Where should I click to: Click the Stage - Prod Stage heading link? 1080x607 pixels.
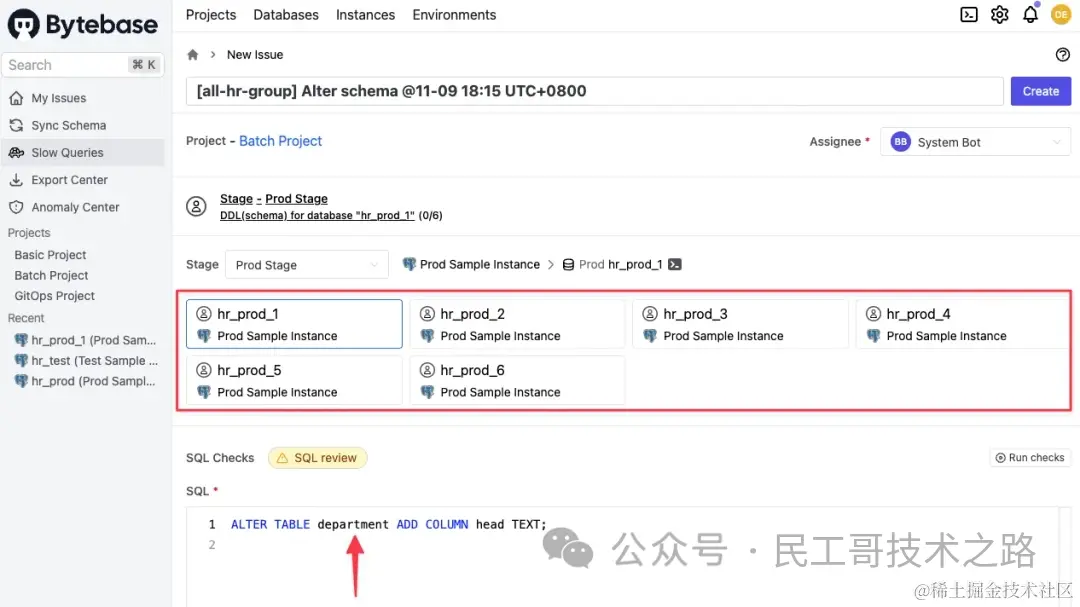click(x=273, y=198)
